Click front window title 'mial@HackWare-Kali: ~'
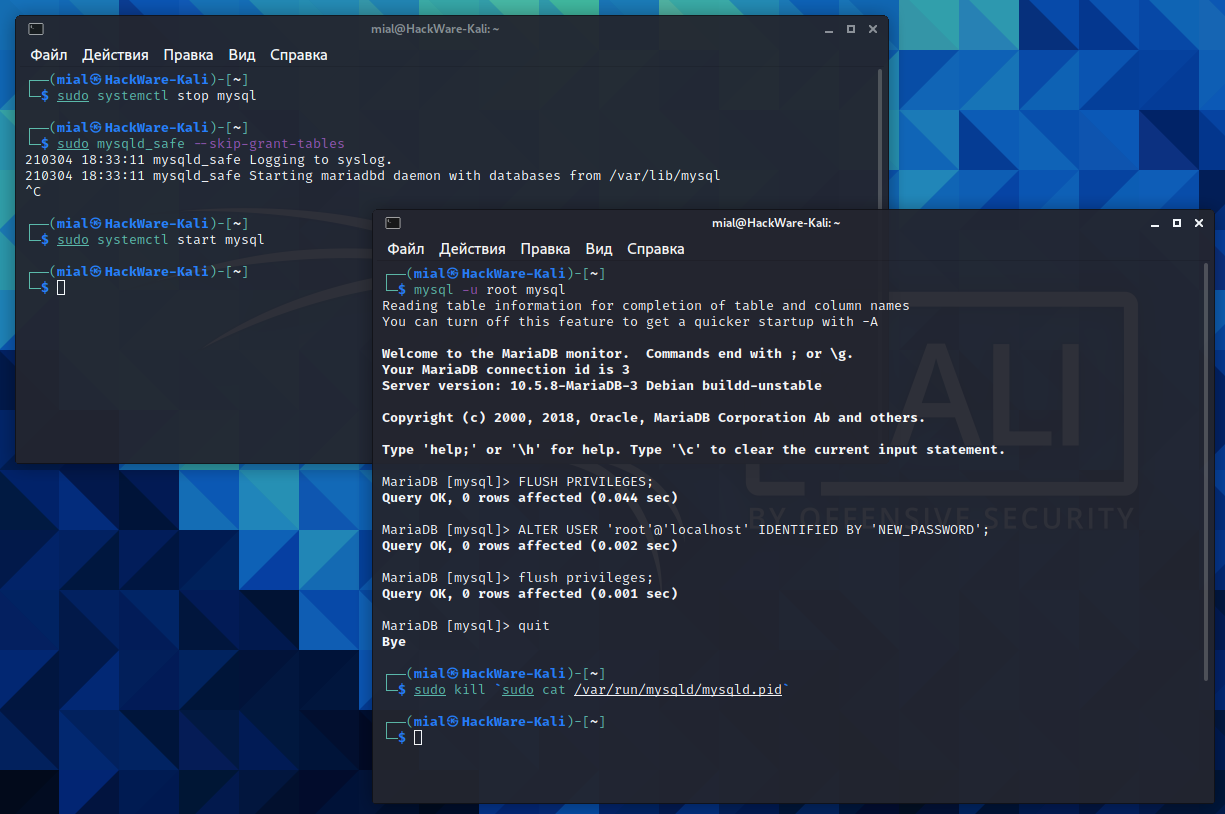Screen dimensions: 1225x814 pos(777,223)
